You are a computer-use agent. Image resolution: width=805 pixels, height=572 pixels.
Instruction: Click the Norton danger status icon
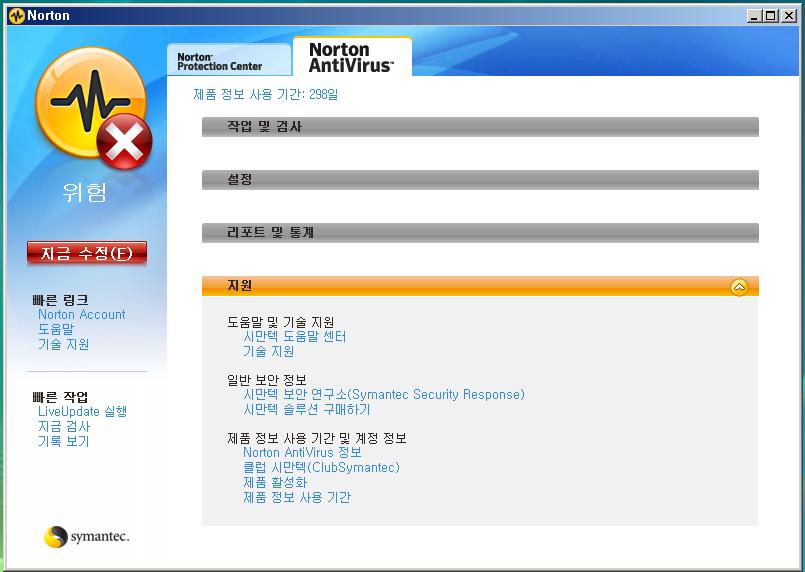93,108
